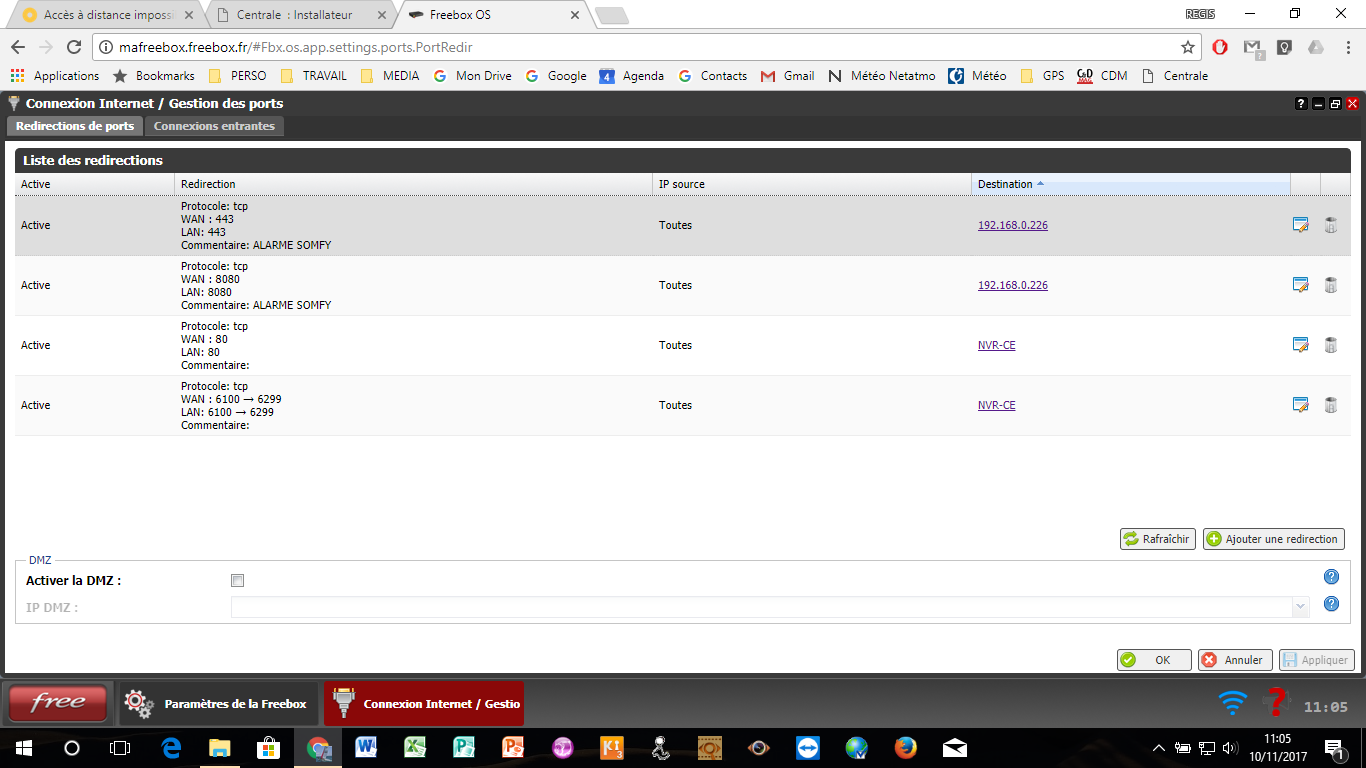Open Chrome Applications shortcut
The height and width of the screenshot is (768, 1366).
tap(55, 76)
